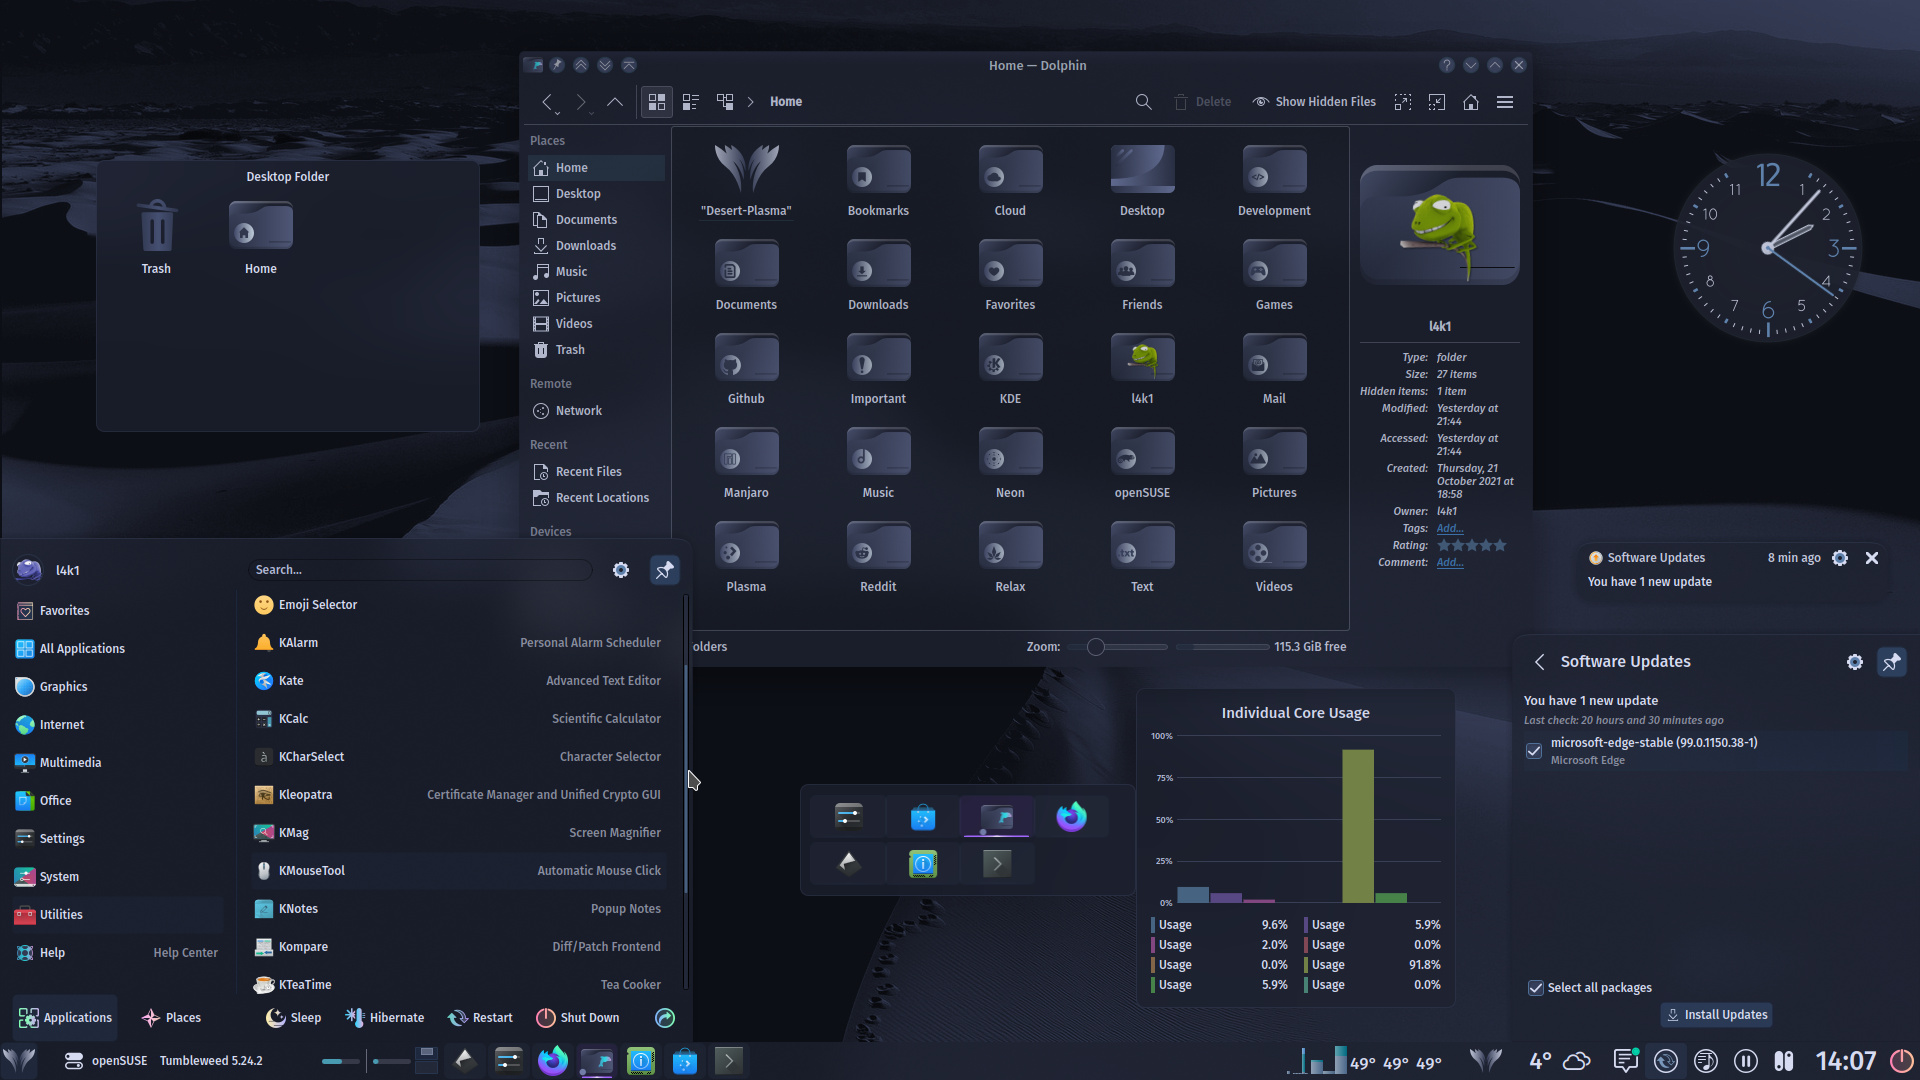Click Add link next to Tags
This screenshot has width=1920, height=1080.
click(x=1450, y=529)
